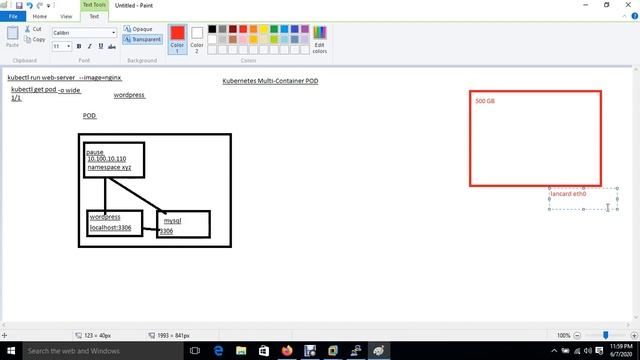This screenshot has height=360, width=640.
Task: Pick the black color swatch
Action: pyautogui.click(x=212, y=29)
